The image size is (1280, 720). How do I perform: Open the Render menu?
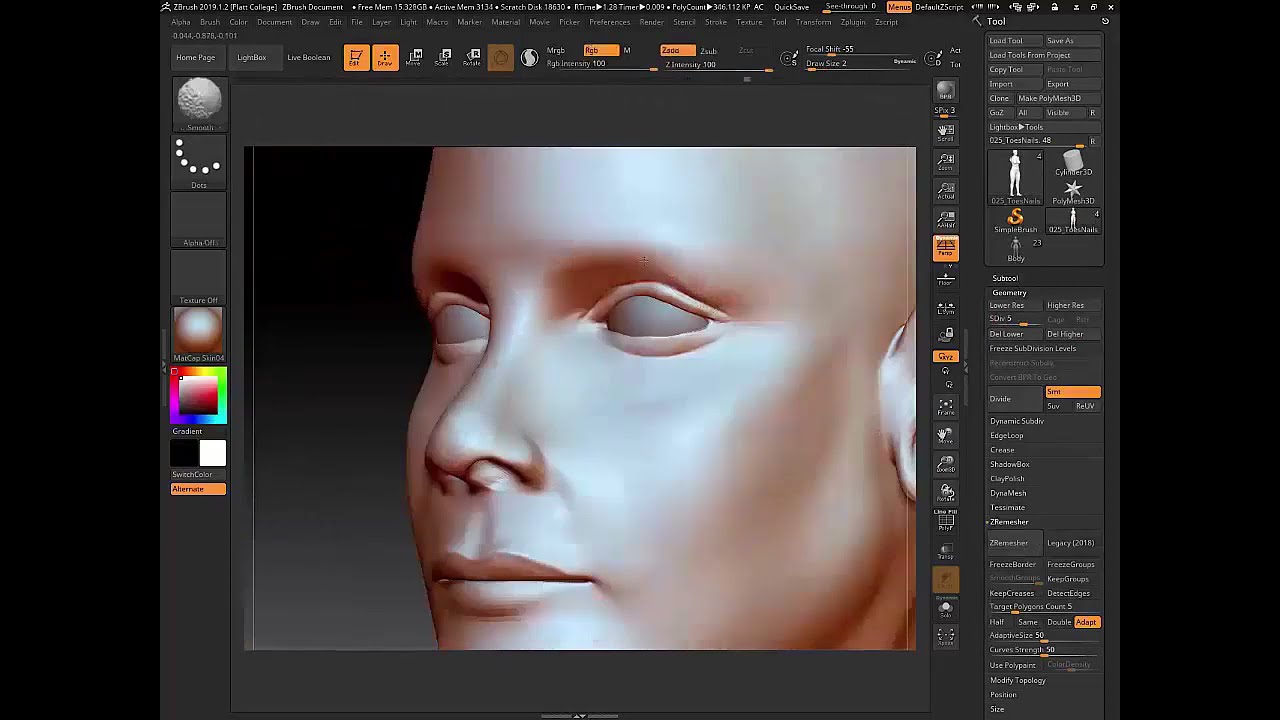651,22
